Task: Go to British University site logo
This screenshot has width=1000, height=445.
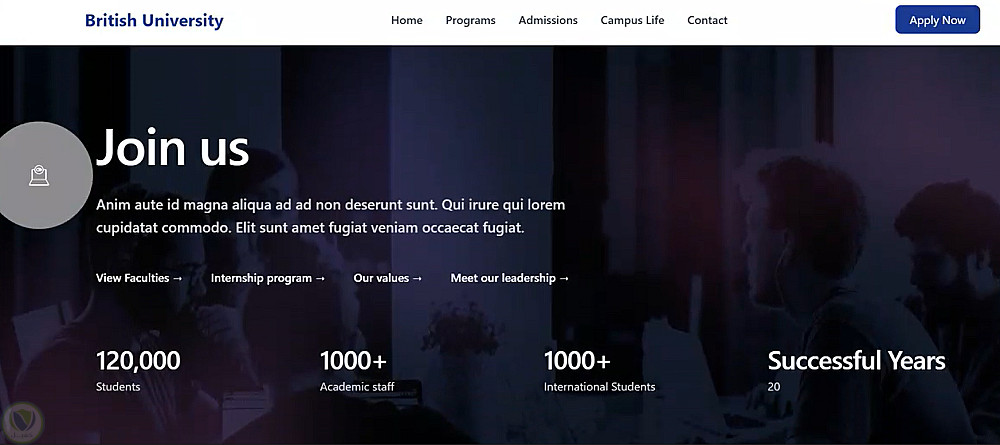Action: pyautogui.click(x=154, y=20)
